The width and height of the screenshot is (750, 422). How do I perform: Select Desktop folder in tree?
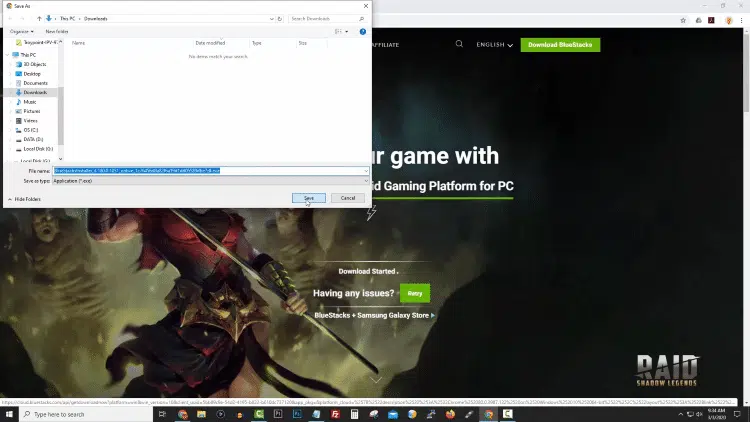[32, 74]
